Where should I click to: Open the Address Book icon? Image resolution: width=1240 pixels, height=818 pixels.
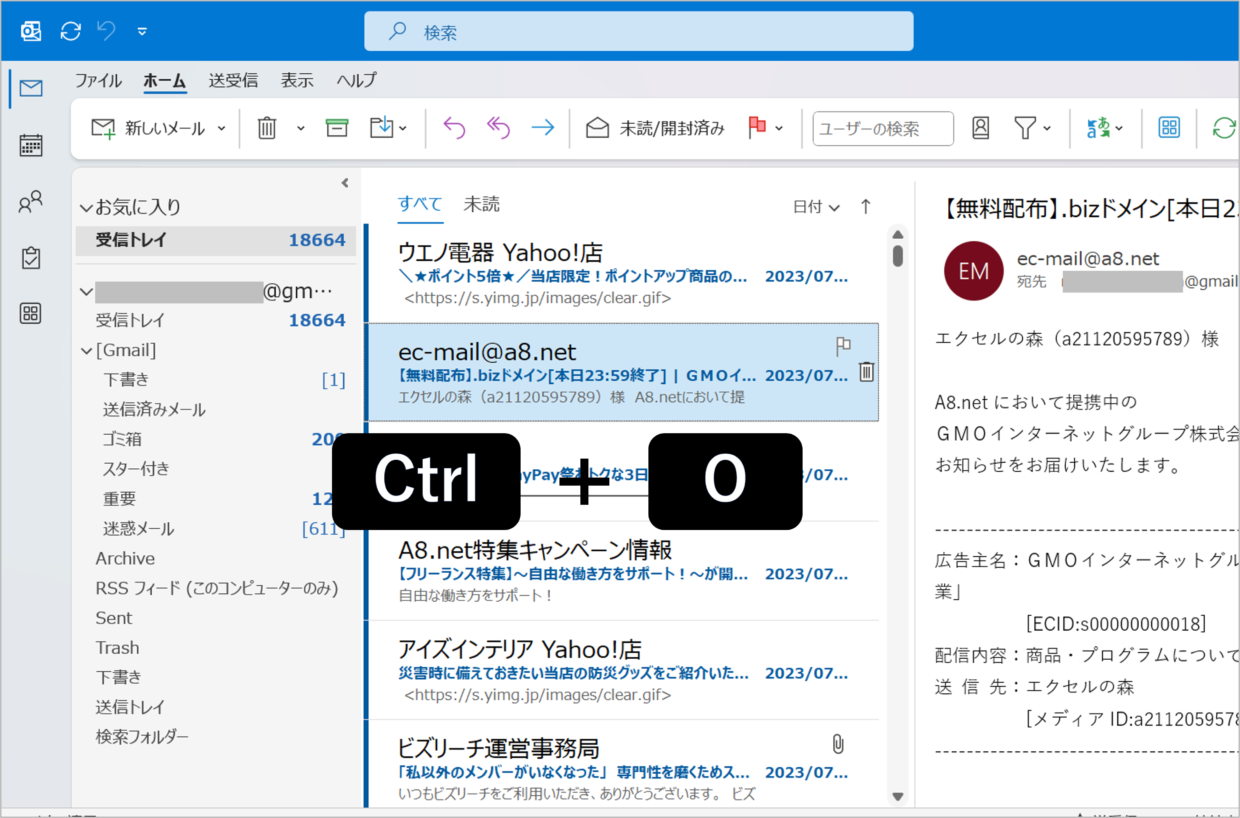pos(981,128)
